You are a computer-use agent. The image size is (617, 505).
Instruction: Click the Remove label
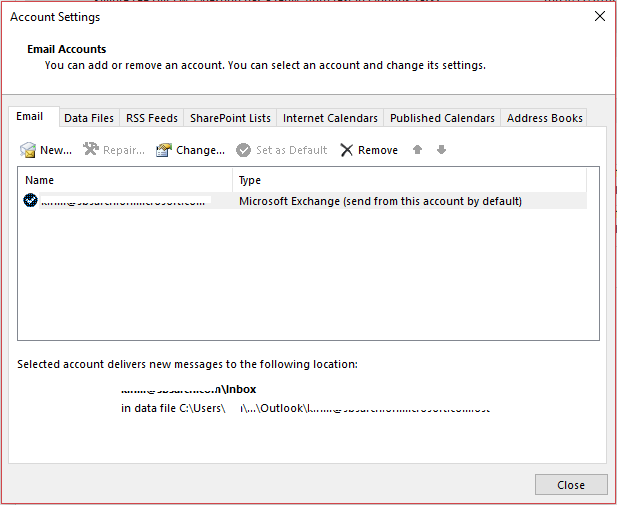click(x=378, y=150)
